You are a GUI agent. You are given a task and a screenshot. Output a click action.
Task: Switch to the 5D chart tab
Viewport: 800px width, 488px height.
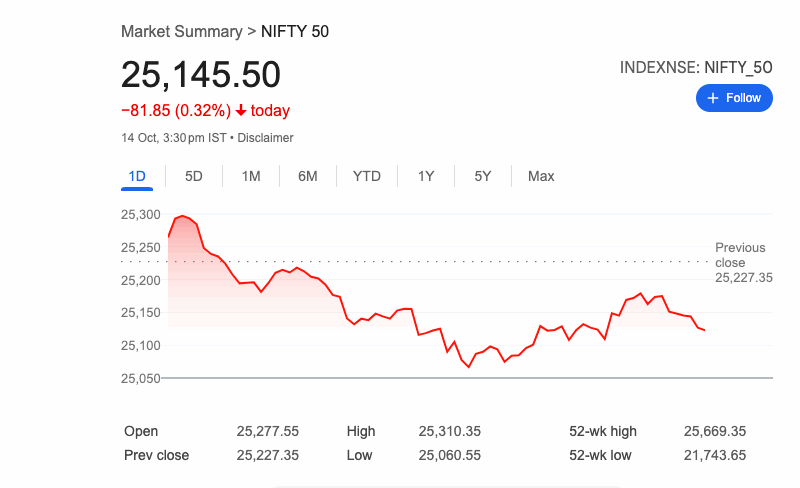point(194,176)
